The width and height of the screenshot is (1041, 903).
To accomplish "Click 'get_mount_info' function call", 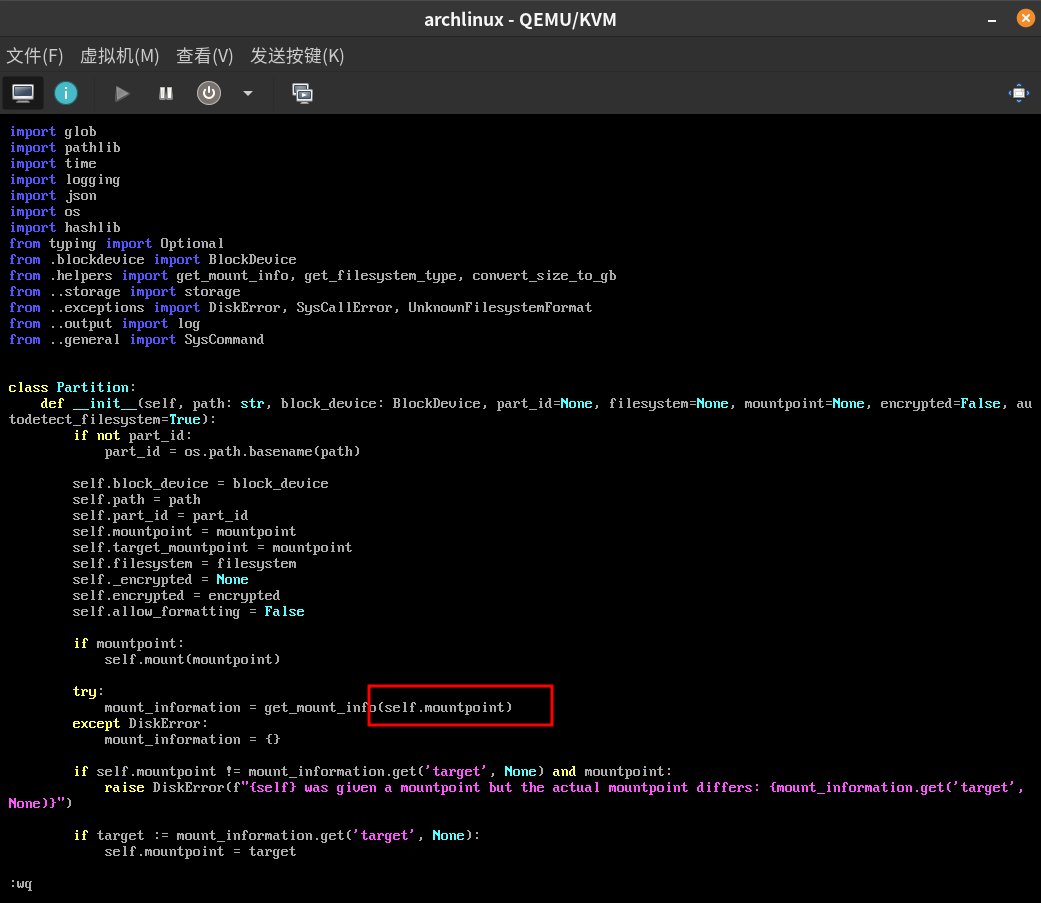I will click(x=320, y=708).
